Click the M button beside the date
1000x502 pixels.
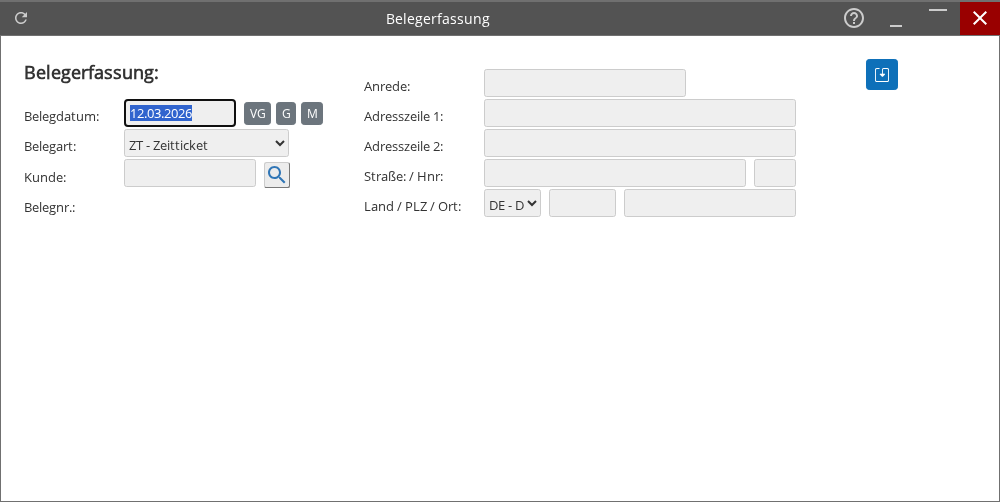click(x=312, y=114)
